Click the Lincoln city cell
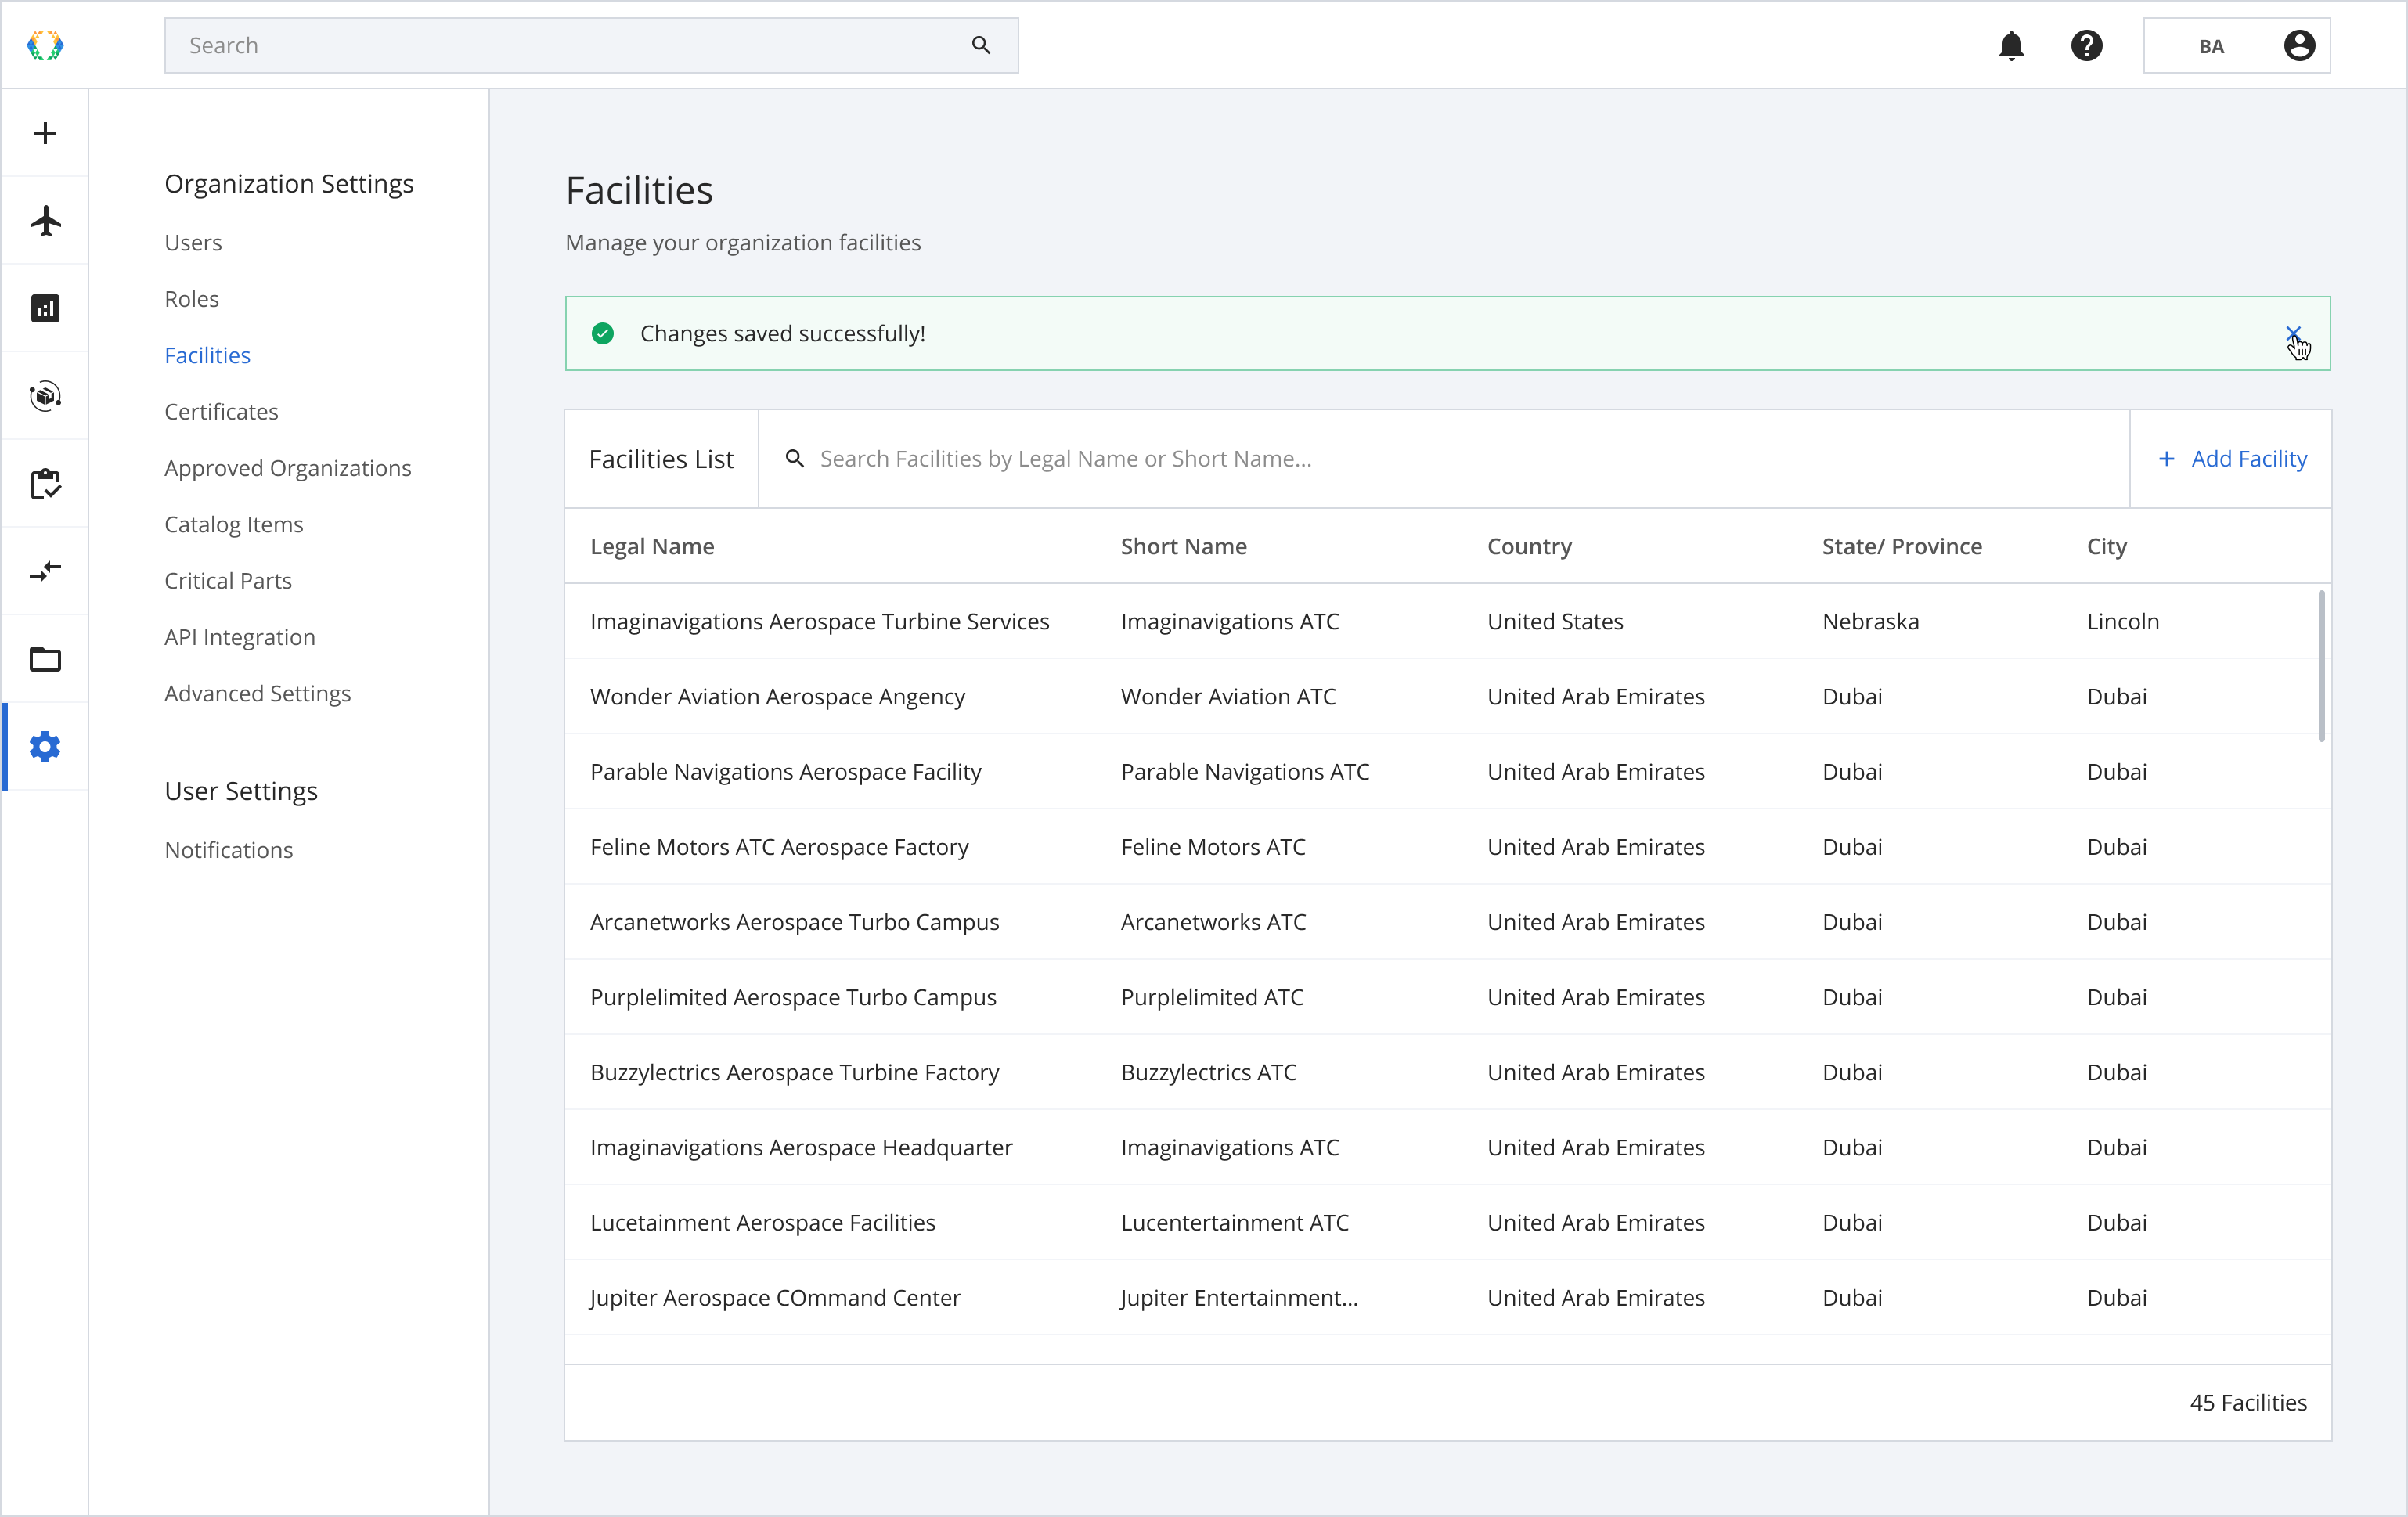 [x=2123, y=621]
